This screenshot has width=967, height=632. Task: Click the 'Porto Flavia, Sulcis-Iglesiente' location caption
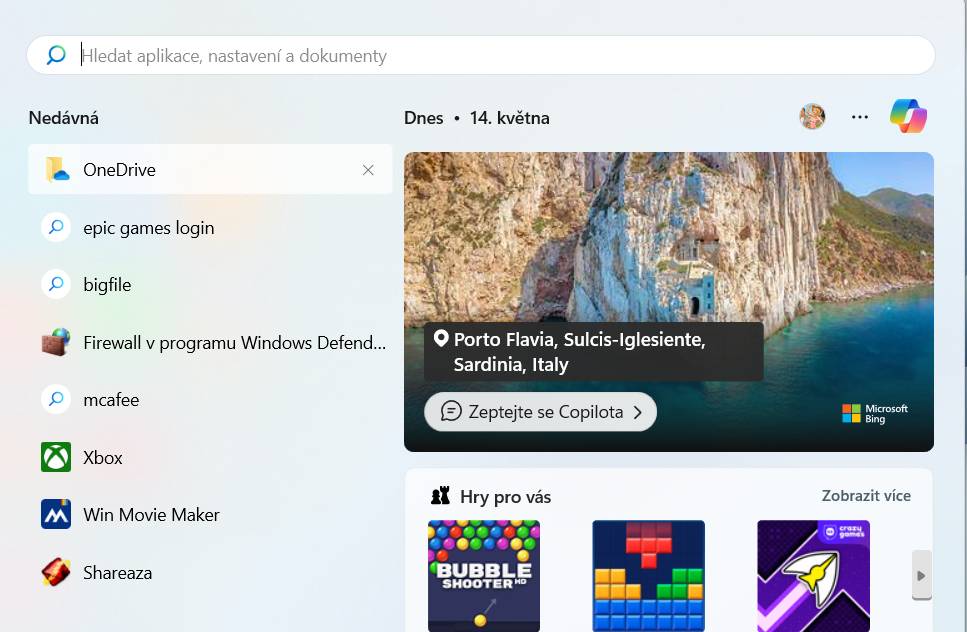click(593, 351)
